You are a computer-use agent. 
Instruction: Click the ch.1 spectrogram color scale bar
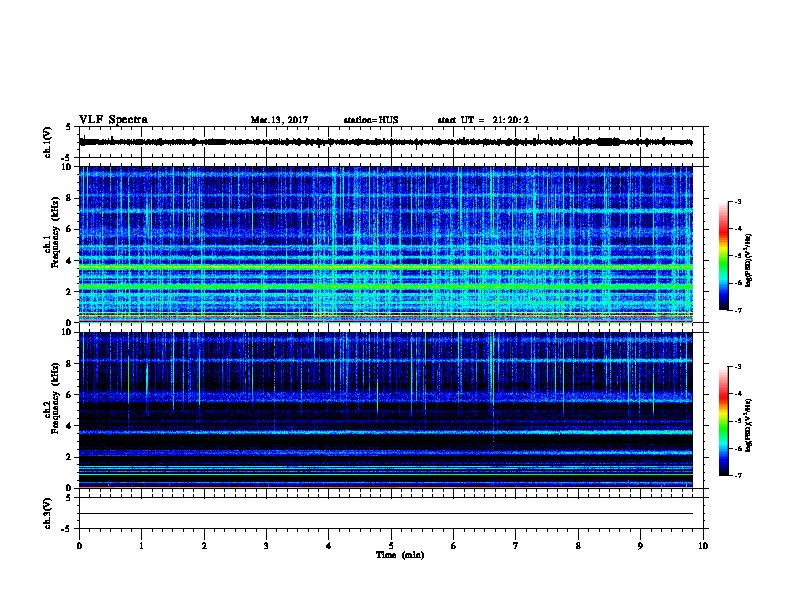[724, 256]
